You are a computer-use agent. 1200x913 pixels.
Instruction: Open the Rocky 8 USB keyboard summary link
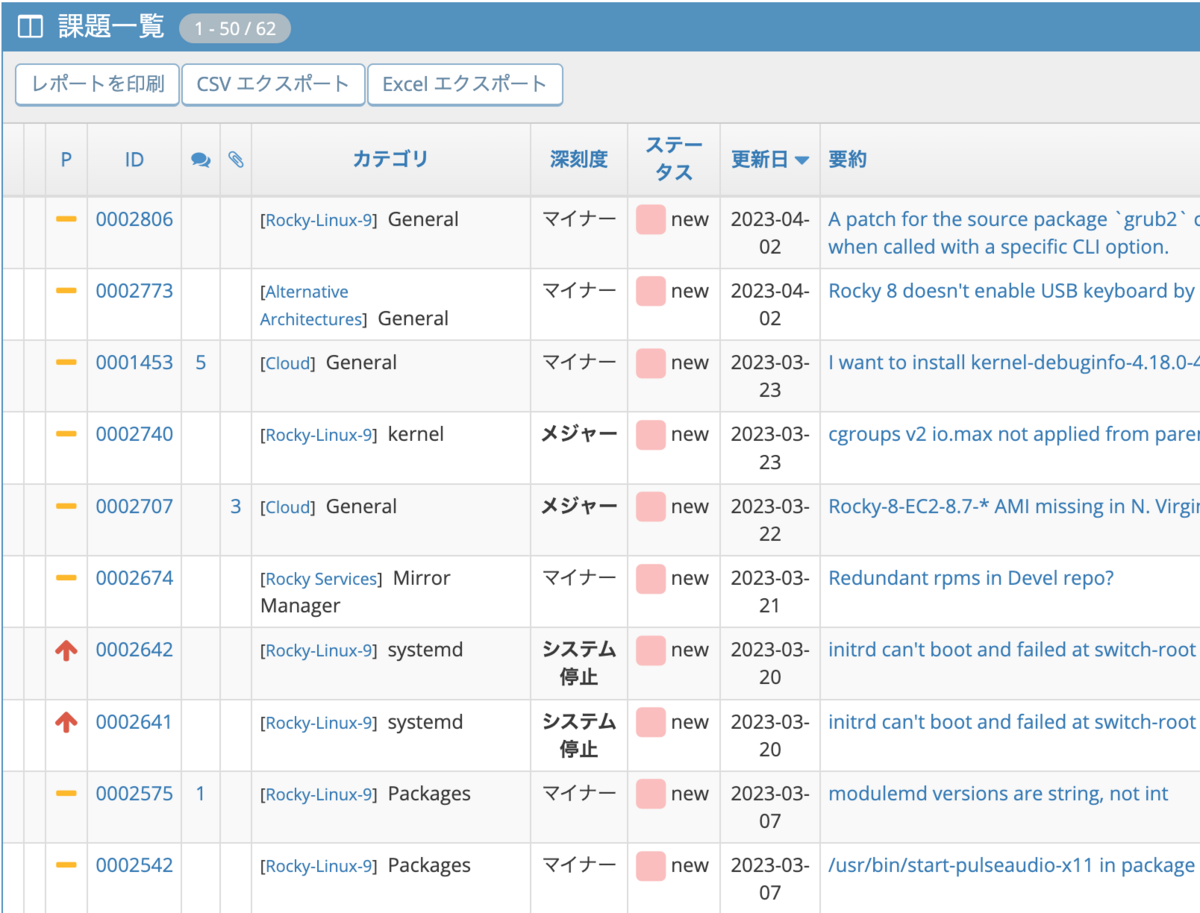tap(1012, 291)
